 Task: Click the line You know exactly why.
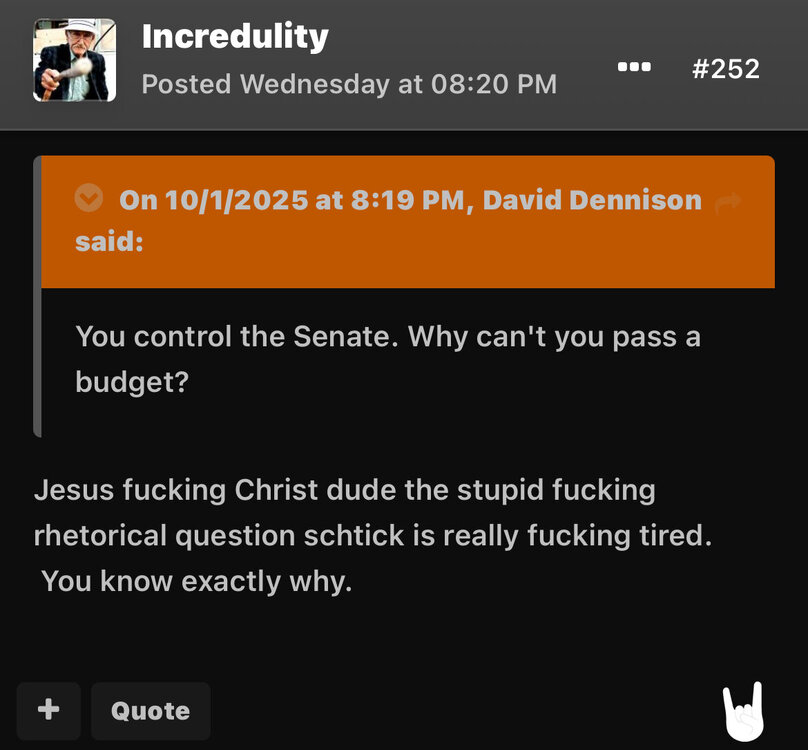click(x=196, y=581)
